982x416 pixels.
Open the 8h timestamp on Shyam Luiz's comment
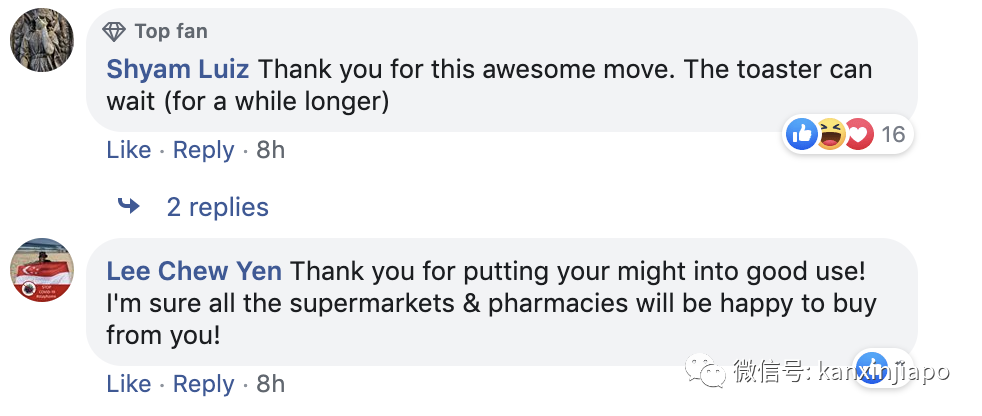click(x=270, y=150)
